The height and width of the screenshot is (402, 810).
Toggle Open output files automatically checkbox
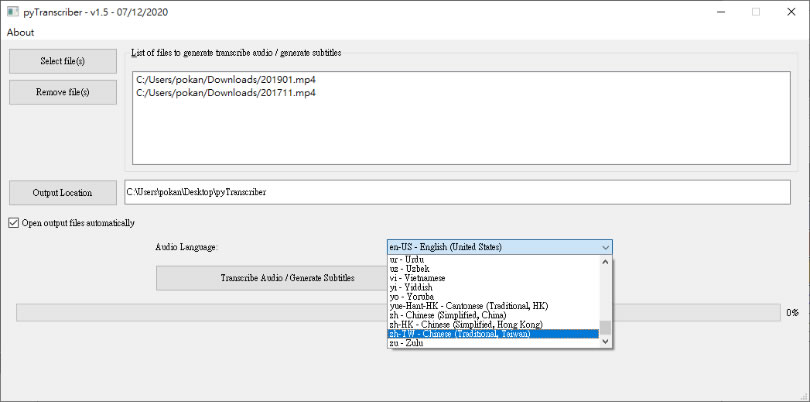[x=14, y=223]
